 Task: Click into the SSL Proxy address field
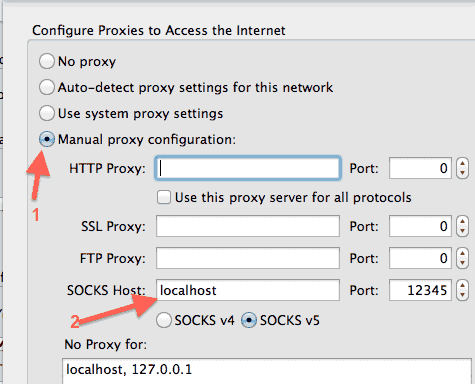[248, 226]
